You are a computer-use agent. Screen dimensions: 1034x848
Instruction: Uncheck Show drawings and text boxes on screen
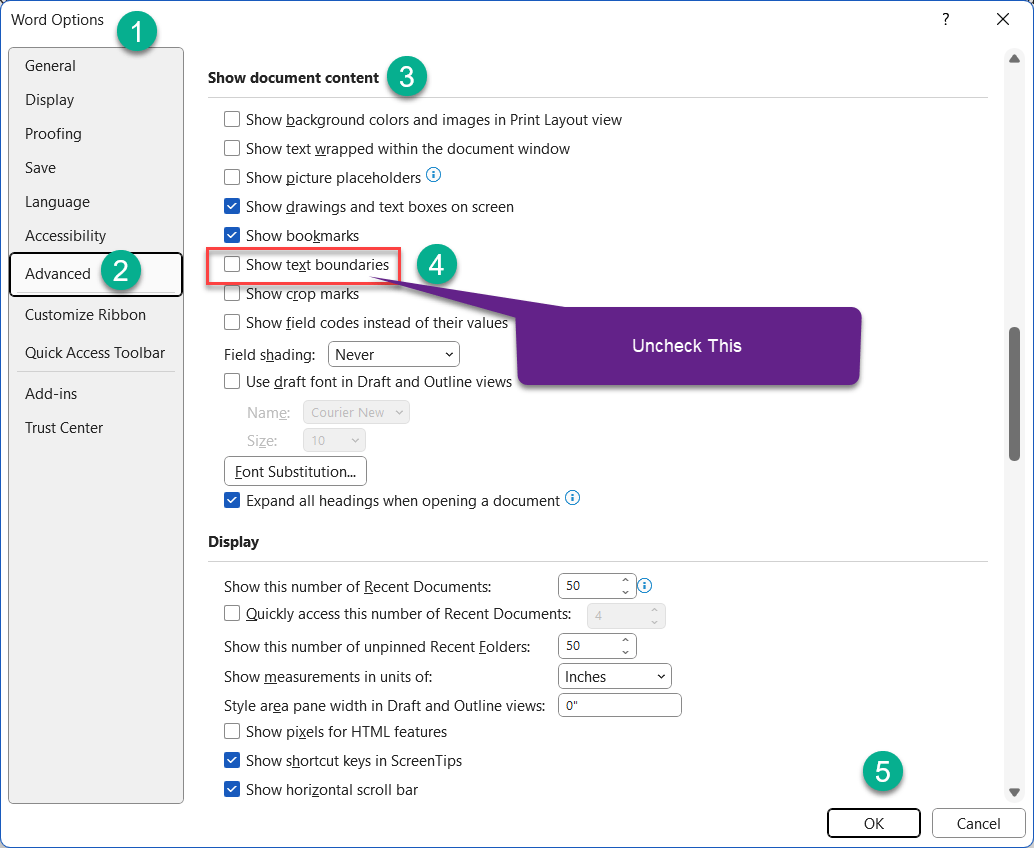click(232, 206)
